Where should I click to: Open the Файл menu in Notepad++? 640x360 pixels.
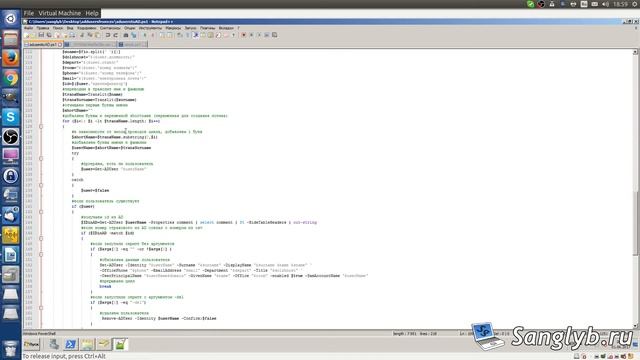coord(28,28)
